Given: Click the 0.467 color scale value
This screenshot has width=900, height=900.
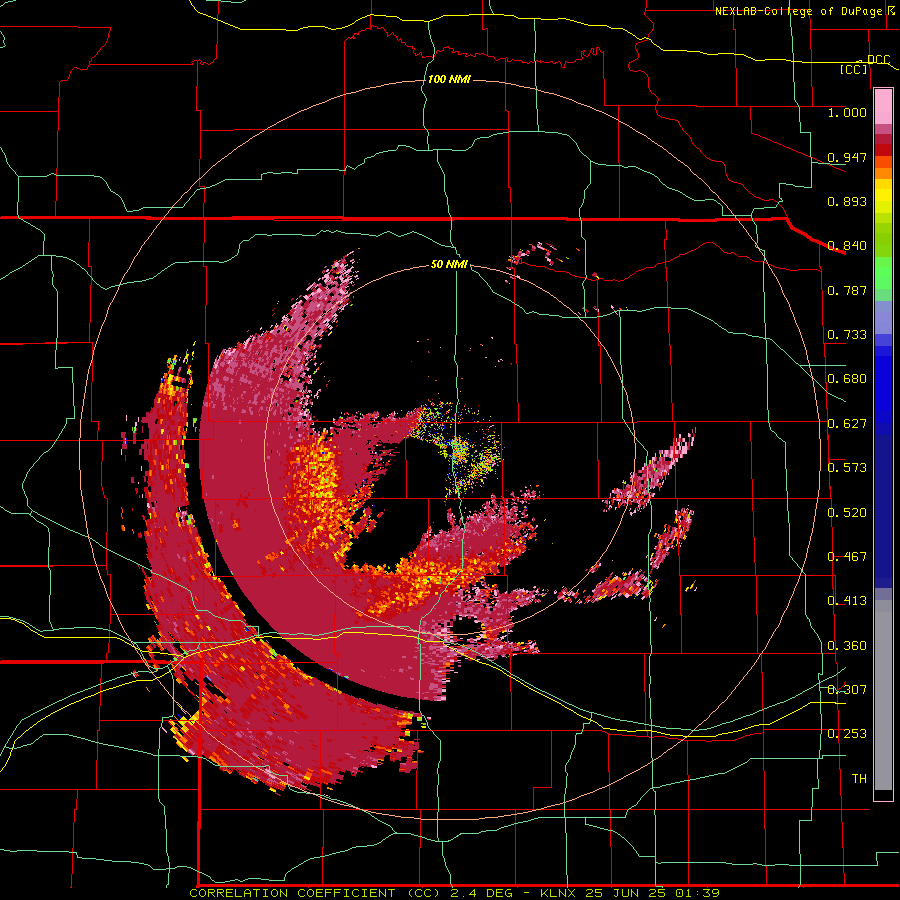Looking at the screenshot, I should (847, 557).
